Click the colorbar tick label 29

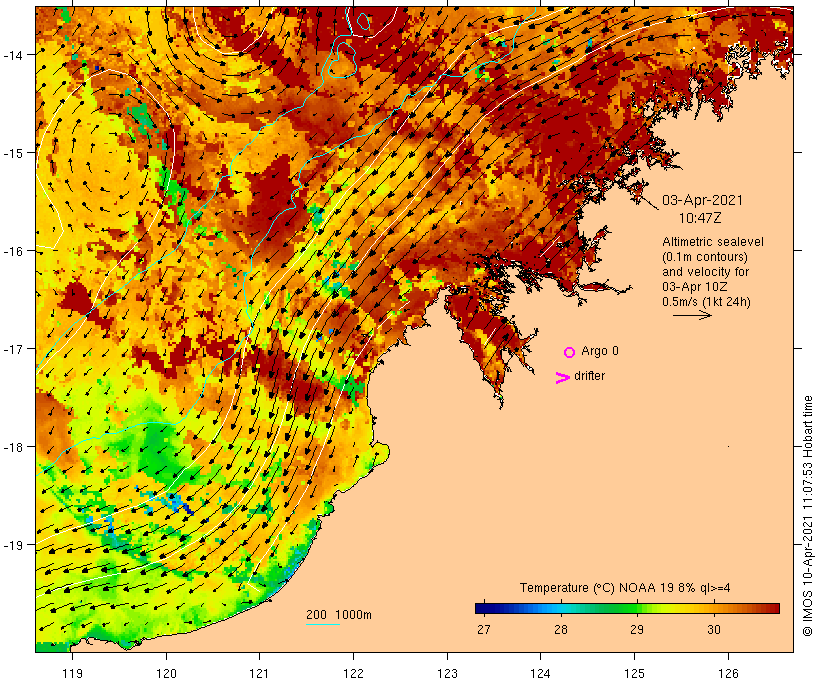pos(637,630)
